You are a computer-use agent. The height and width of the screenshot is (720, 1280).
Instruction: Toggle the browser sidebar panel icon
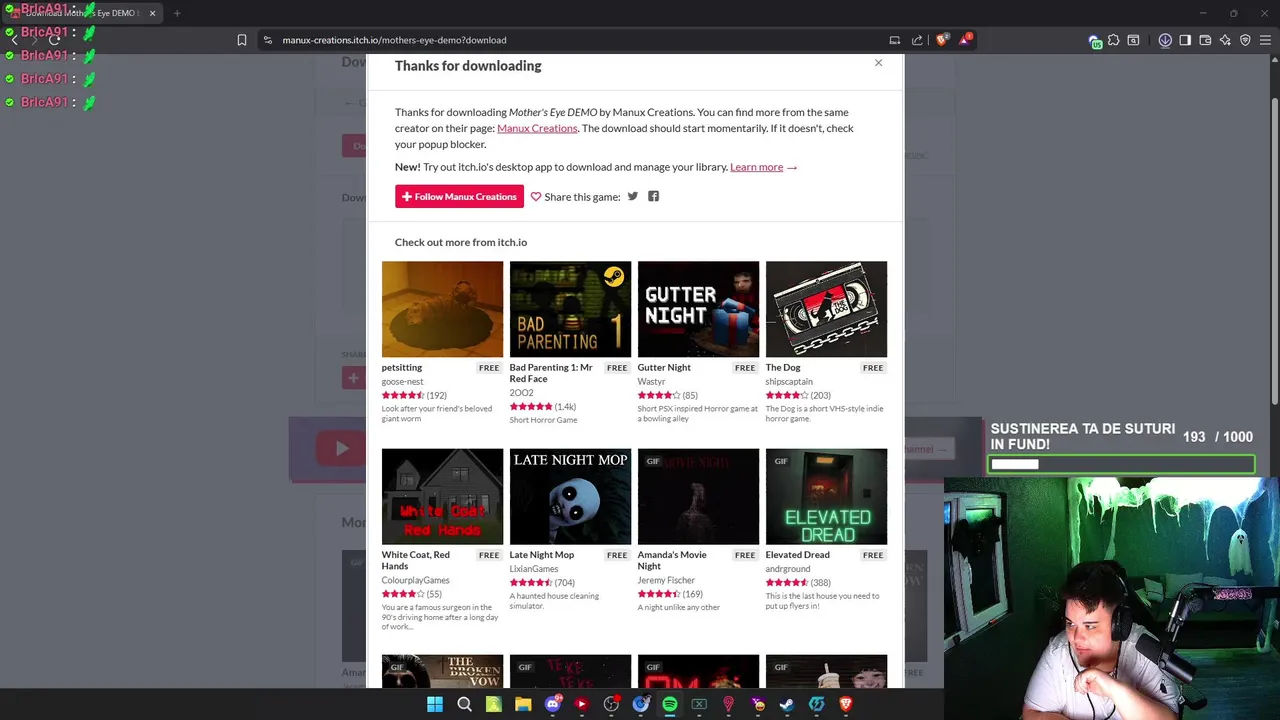(1185, 40)
